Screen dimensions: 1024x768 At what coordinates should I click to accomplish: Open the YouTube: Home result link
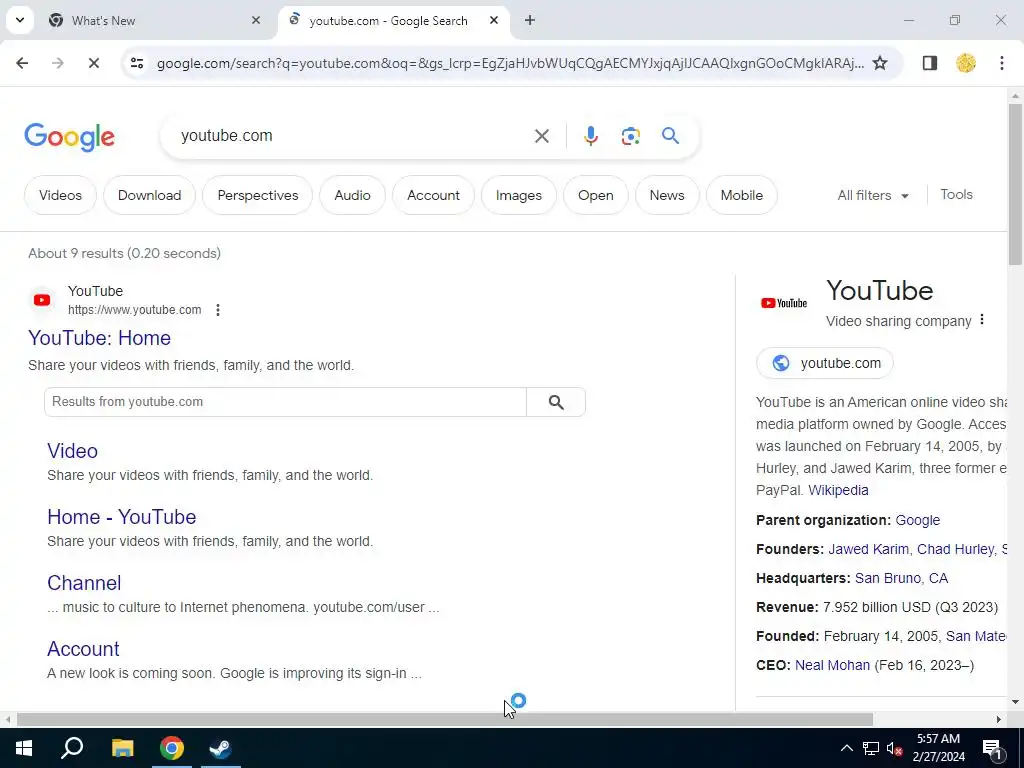(x=99, y=338)
